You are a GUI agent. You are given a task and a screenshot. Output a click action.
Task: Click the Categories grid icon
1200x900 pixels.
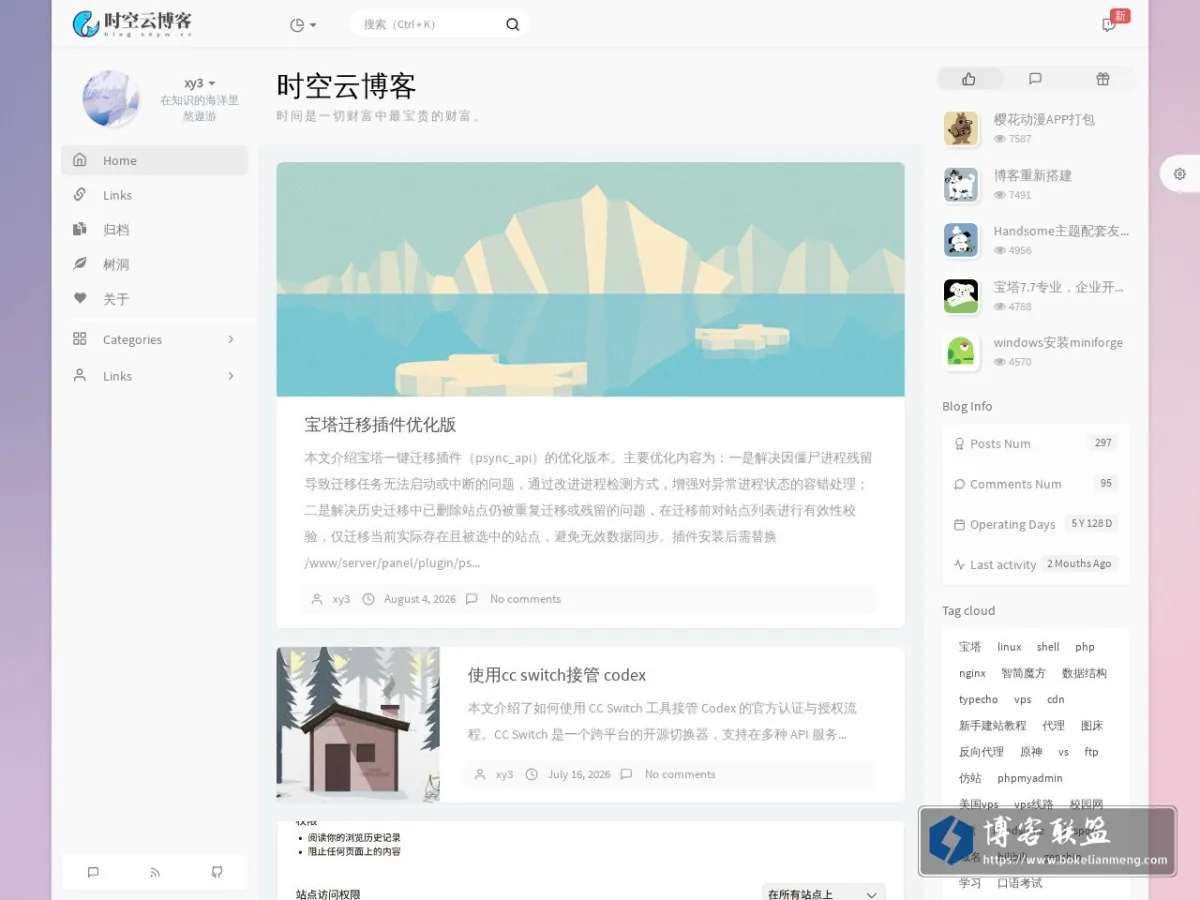[80, 339]
